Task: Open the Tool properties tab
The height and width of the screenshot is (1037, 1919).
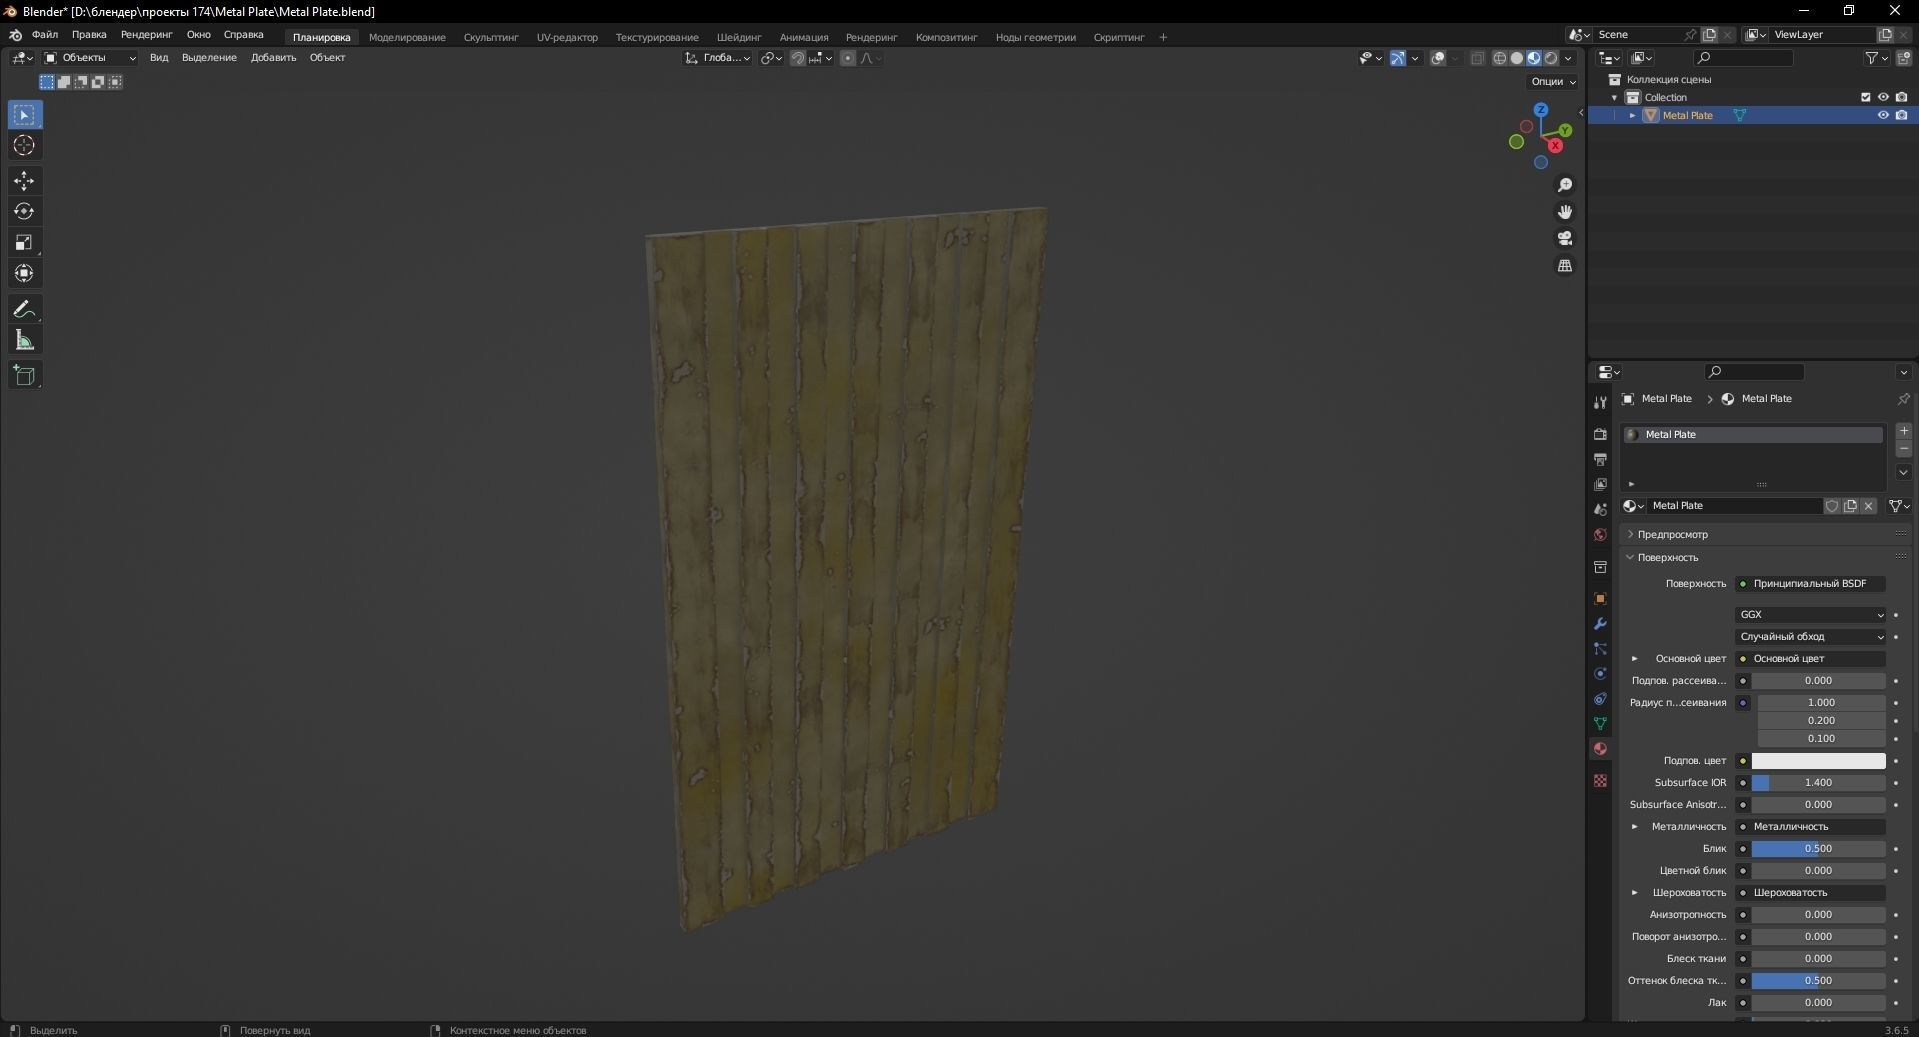Action: [1600, 402]
